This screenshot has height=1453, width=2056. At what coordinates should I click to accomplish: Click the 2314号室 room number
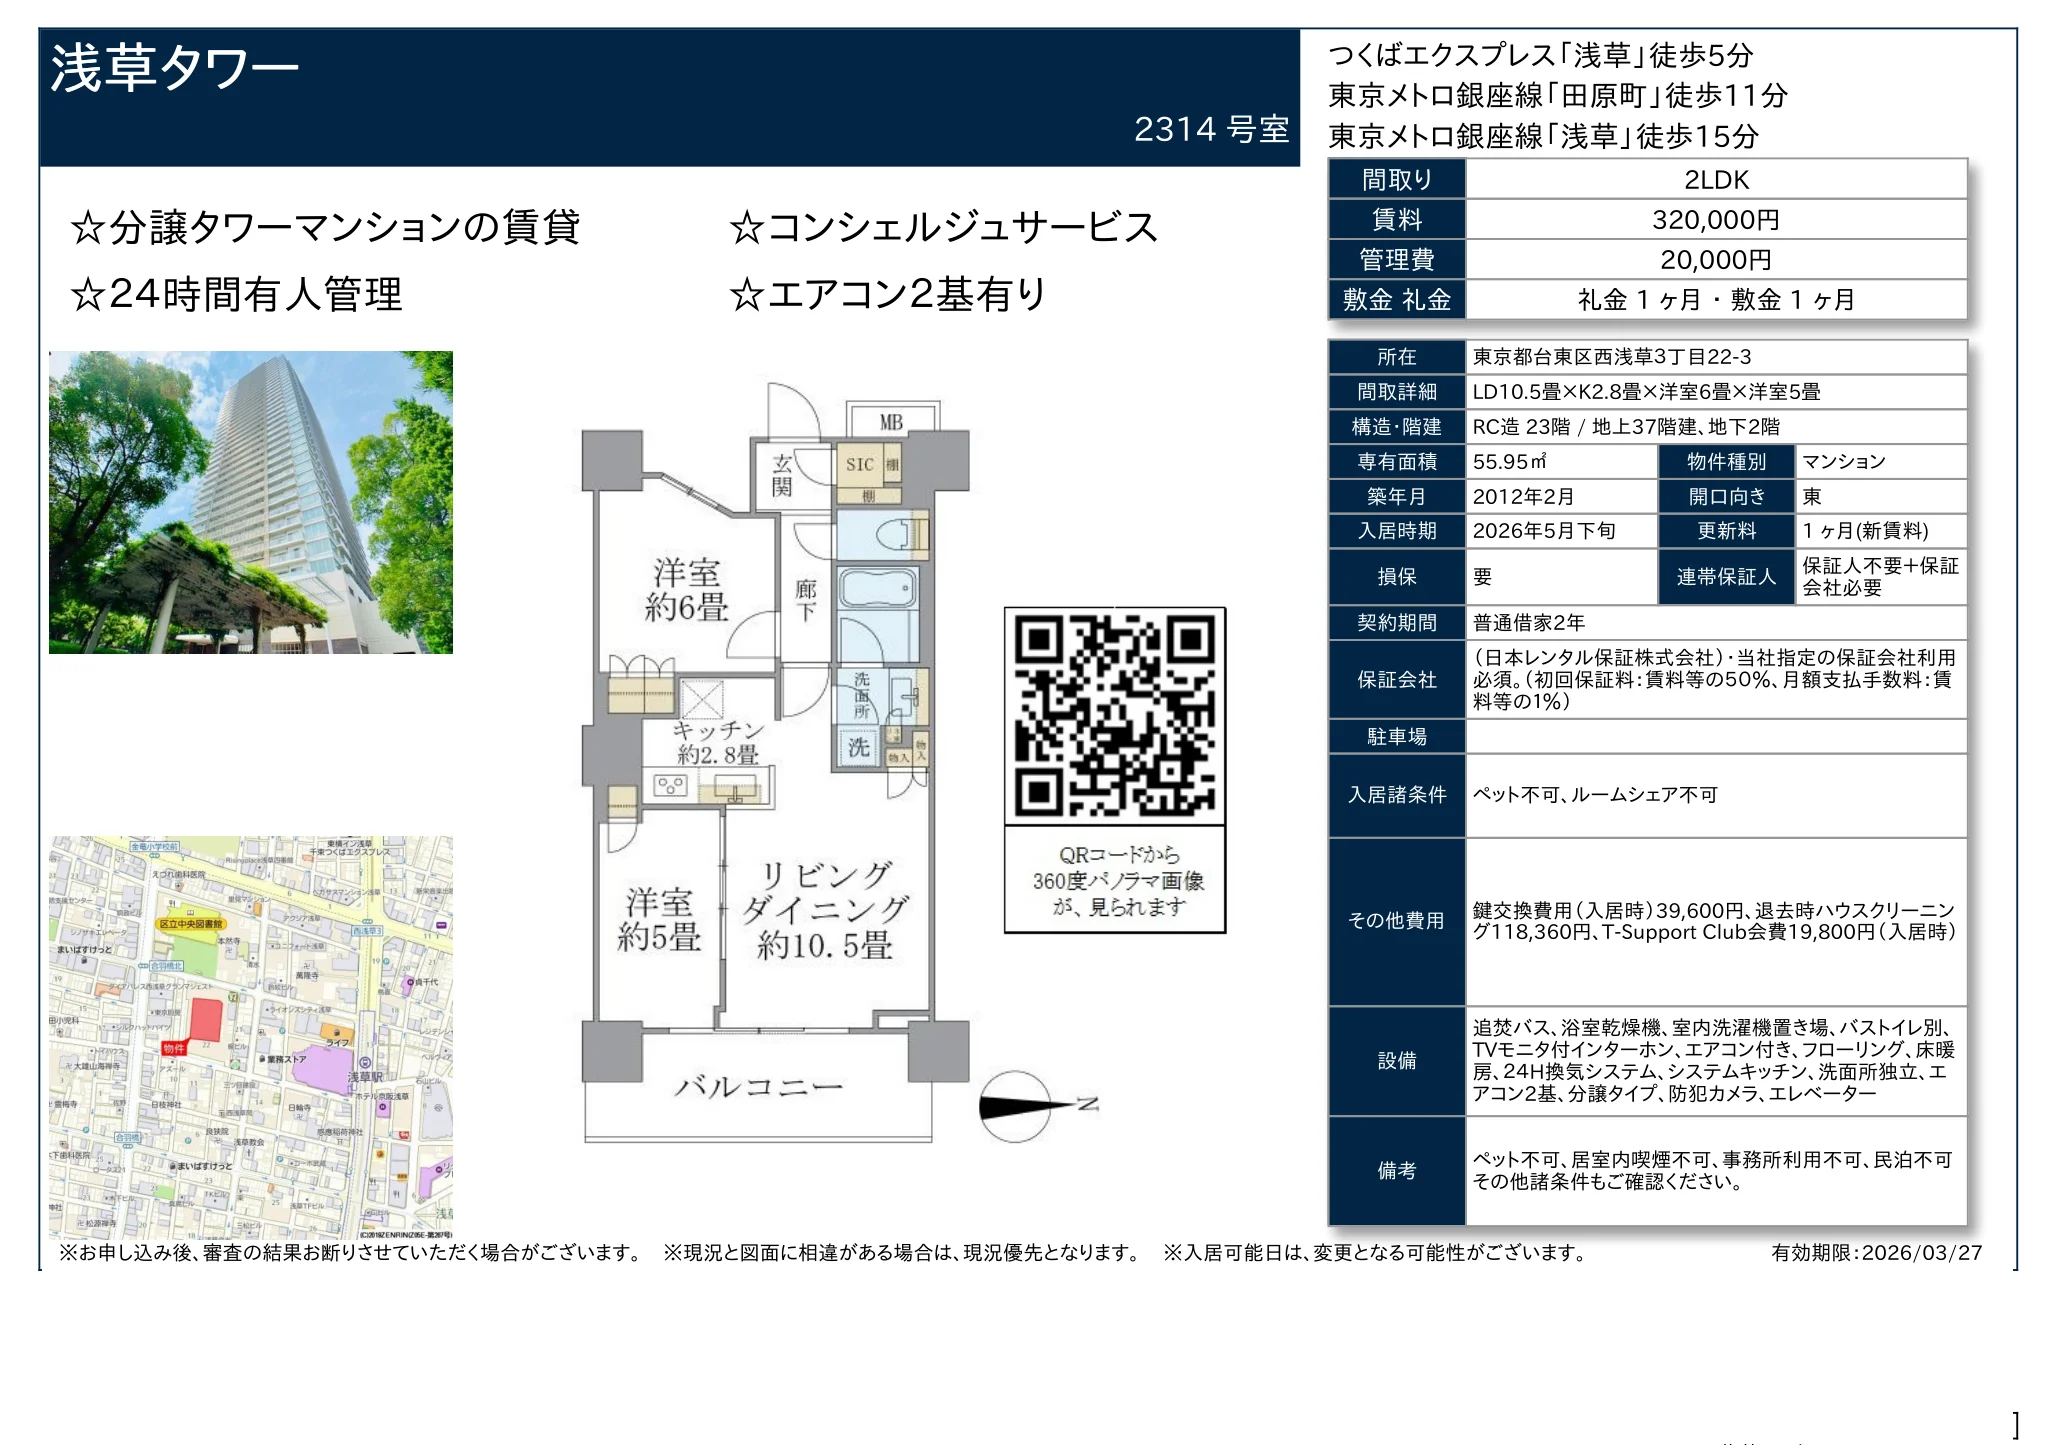pos(1213,128)
